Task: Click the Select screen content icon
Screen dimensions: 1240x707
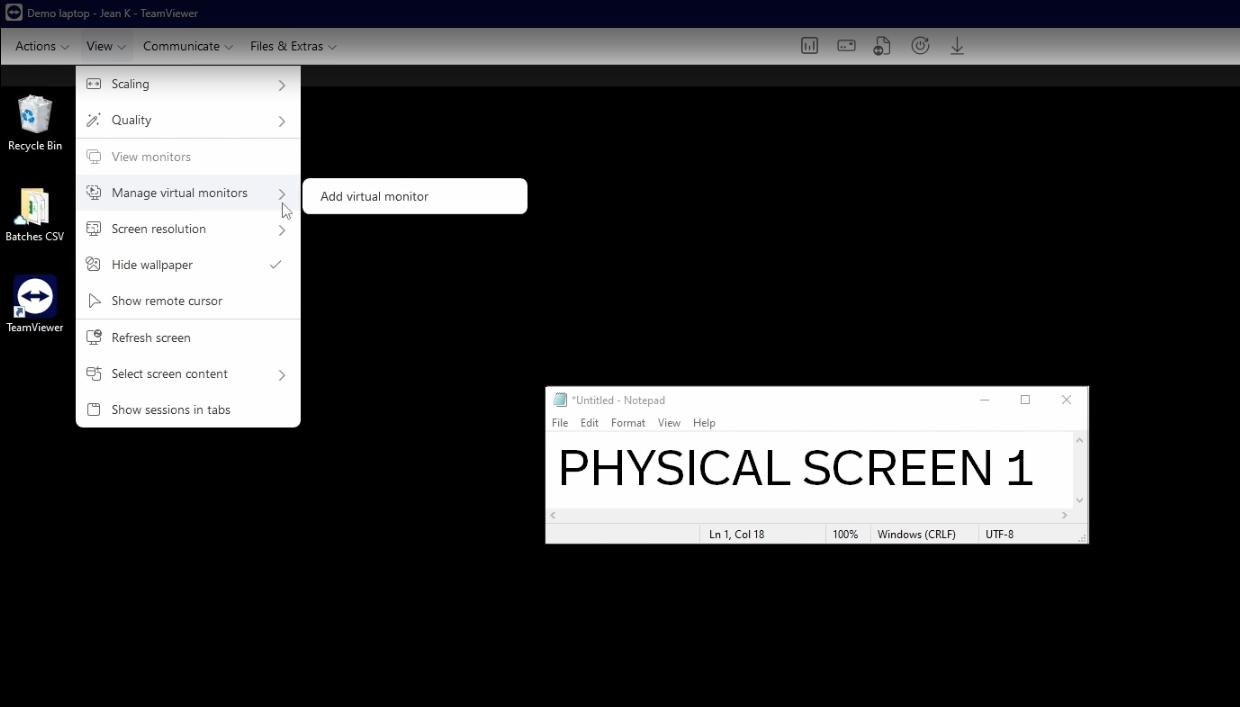Action: coord(94,374)
